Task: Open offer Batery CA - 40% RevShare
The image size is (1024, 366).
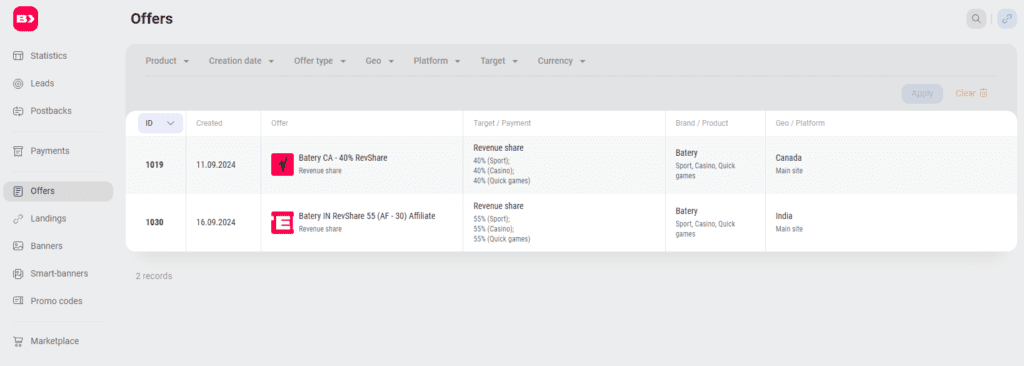Action: [343, 158]
